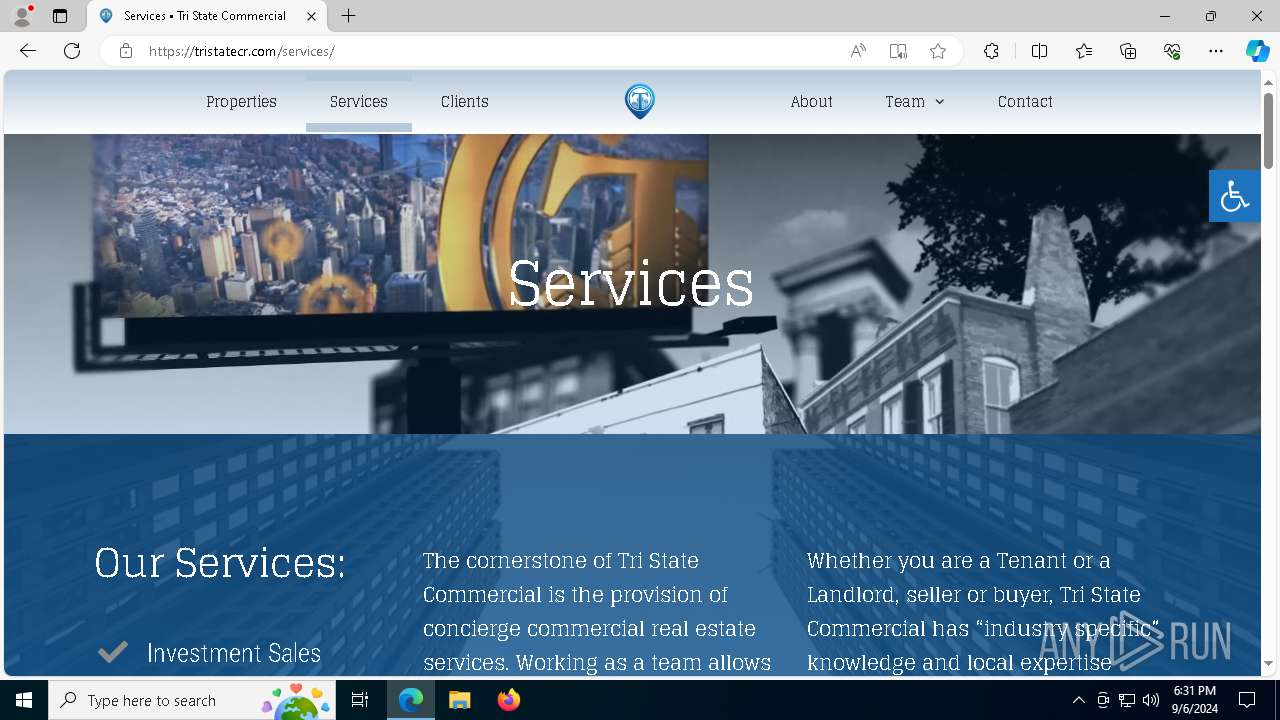Open the tab actions menu icon
Image resolution: width=1280 pixels, height=720 pixels.
(x=60, y=16)
